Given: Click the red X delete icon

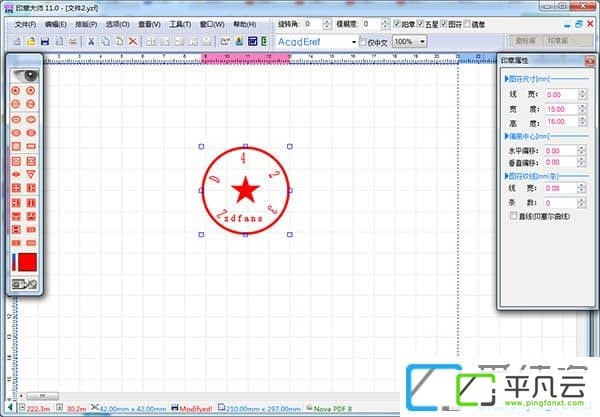Looking at the screenshot, I should click(x=133, y=41).
